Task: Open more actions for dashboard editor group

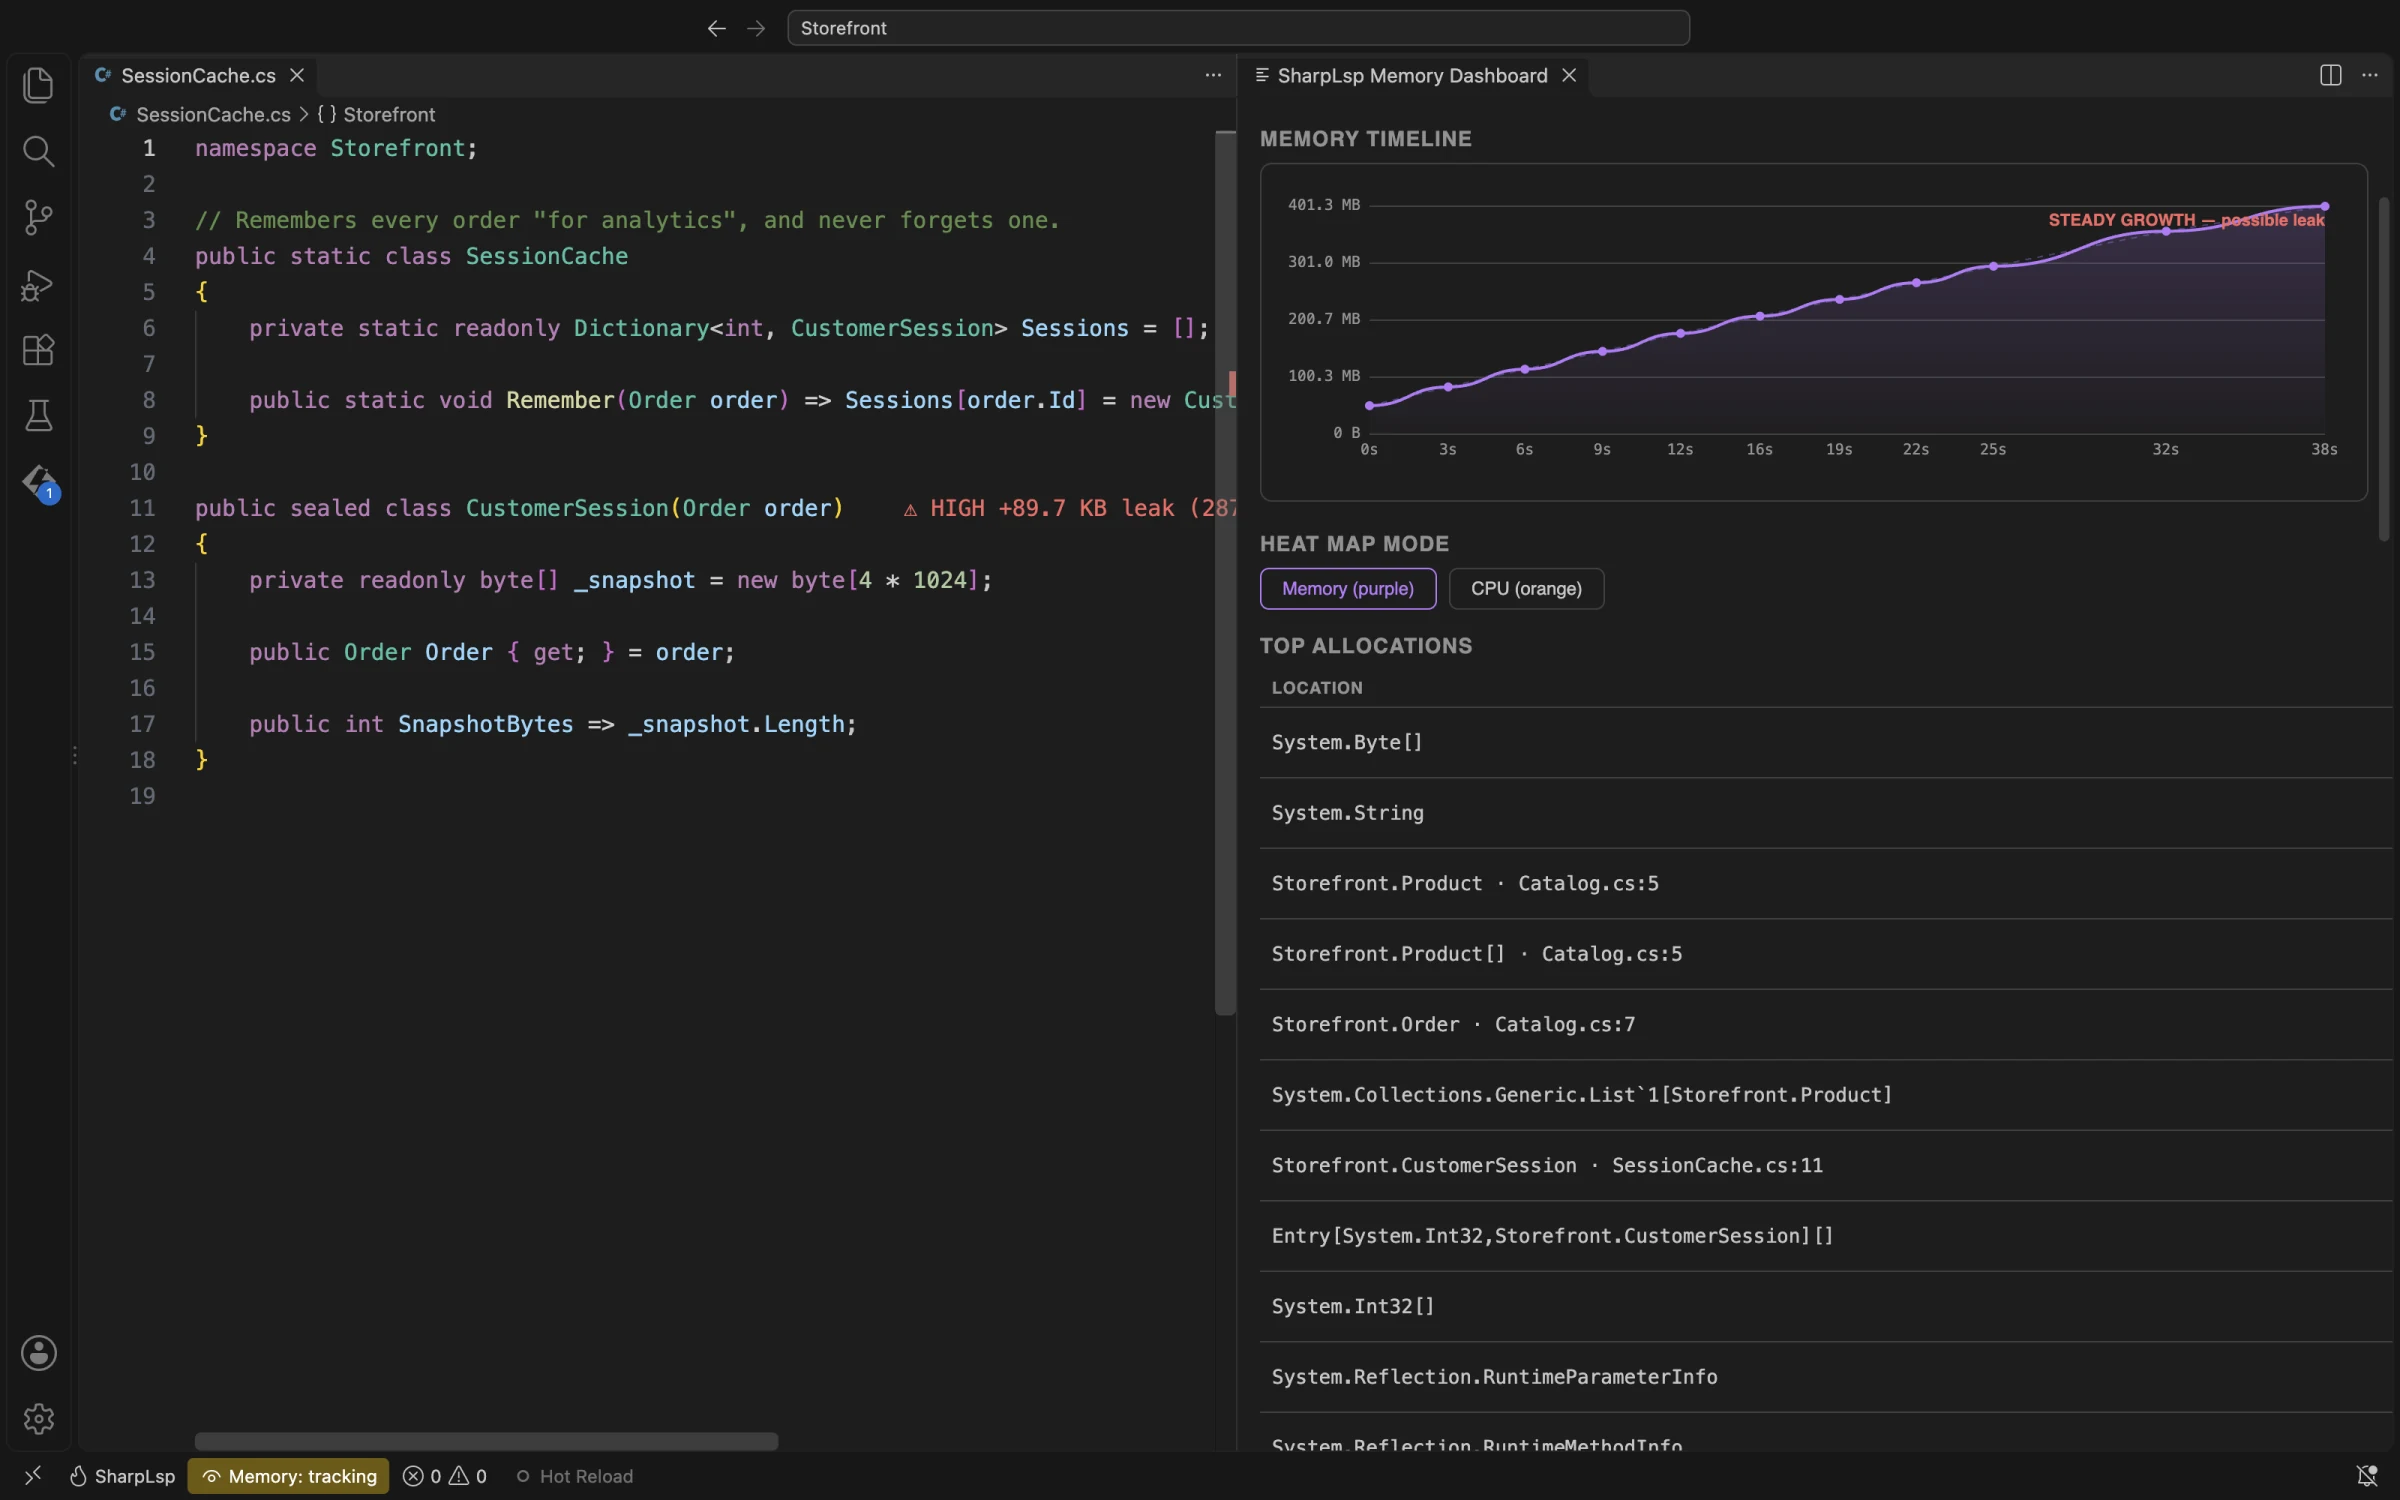Action: pos(2369,75)
